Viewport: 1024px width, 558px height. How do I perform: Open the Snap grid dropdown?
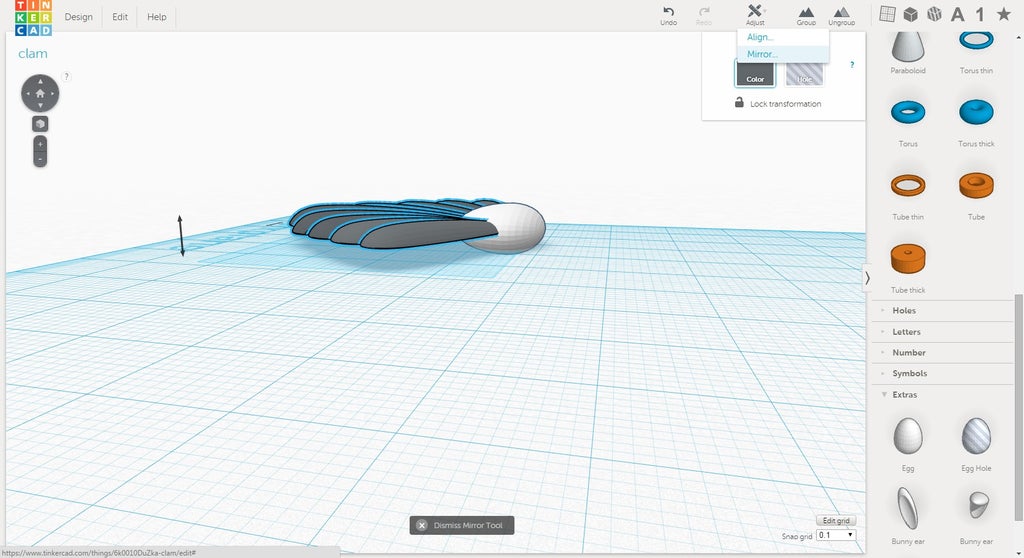coord(836,535)
